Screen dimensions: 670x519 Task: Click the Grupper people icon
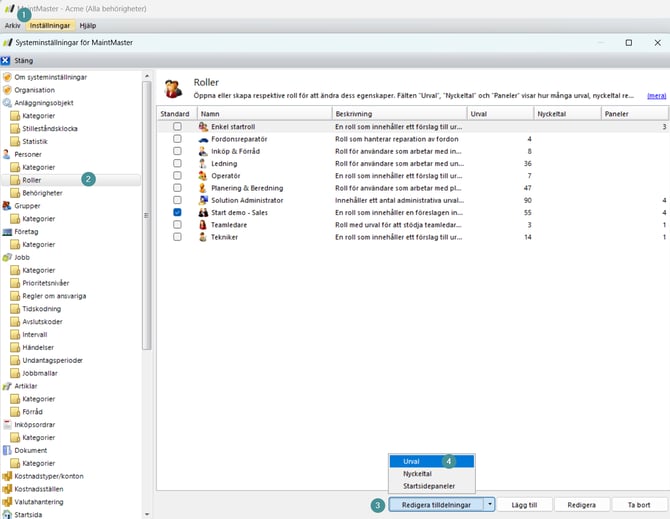tap(7, 206)
